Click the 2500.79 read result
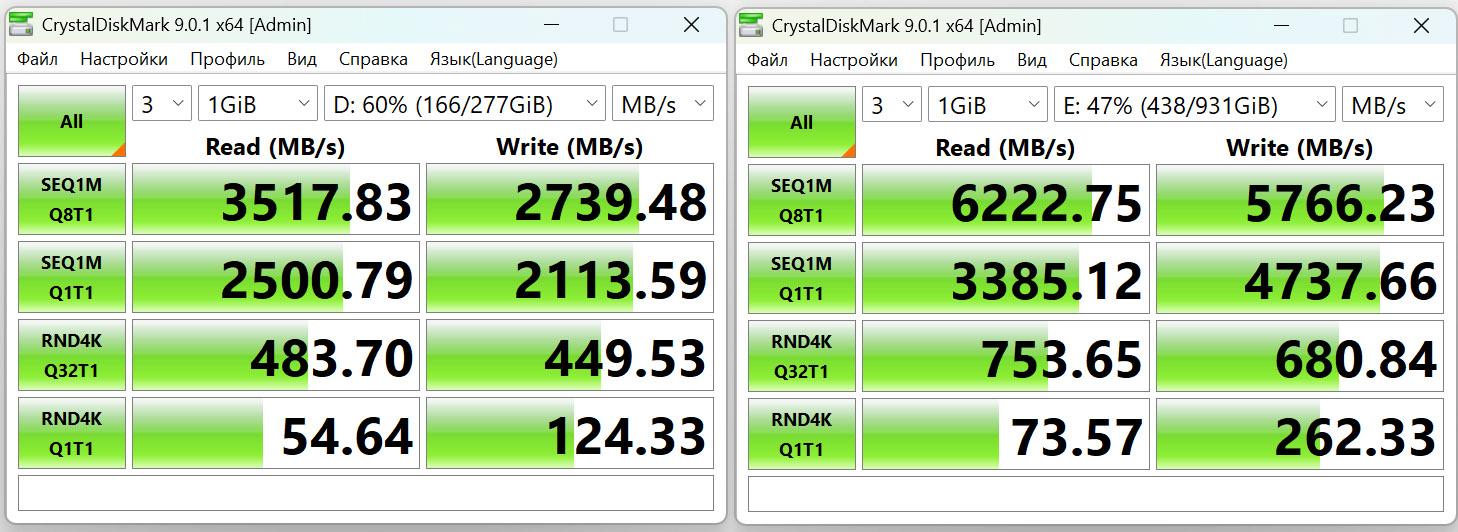Image resolution: width=1458 pixels, height=532 pixels. (x=276, y=278)
